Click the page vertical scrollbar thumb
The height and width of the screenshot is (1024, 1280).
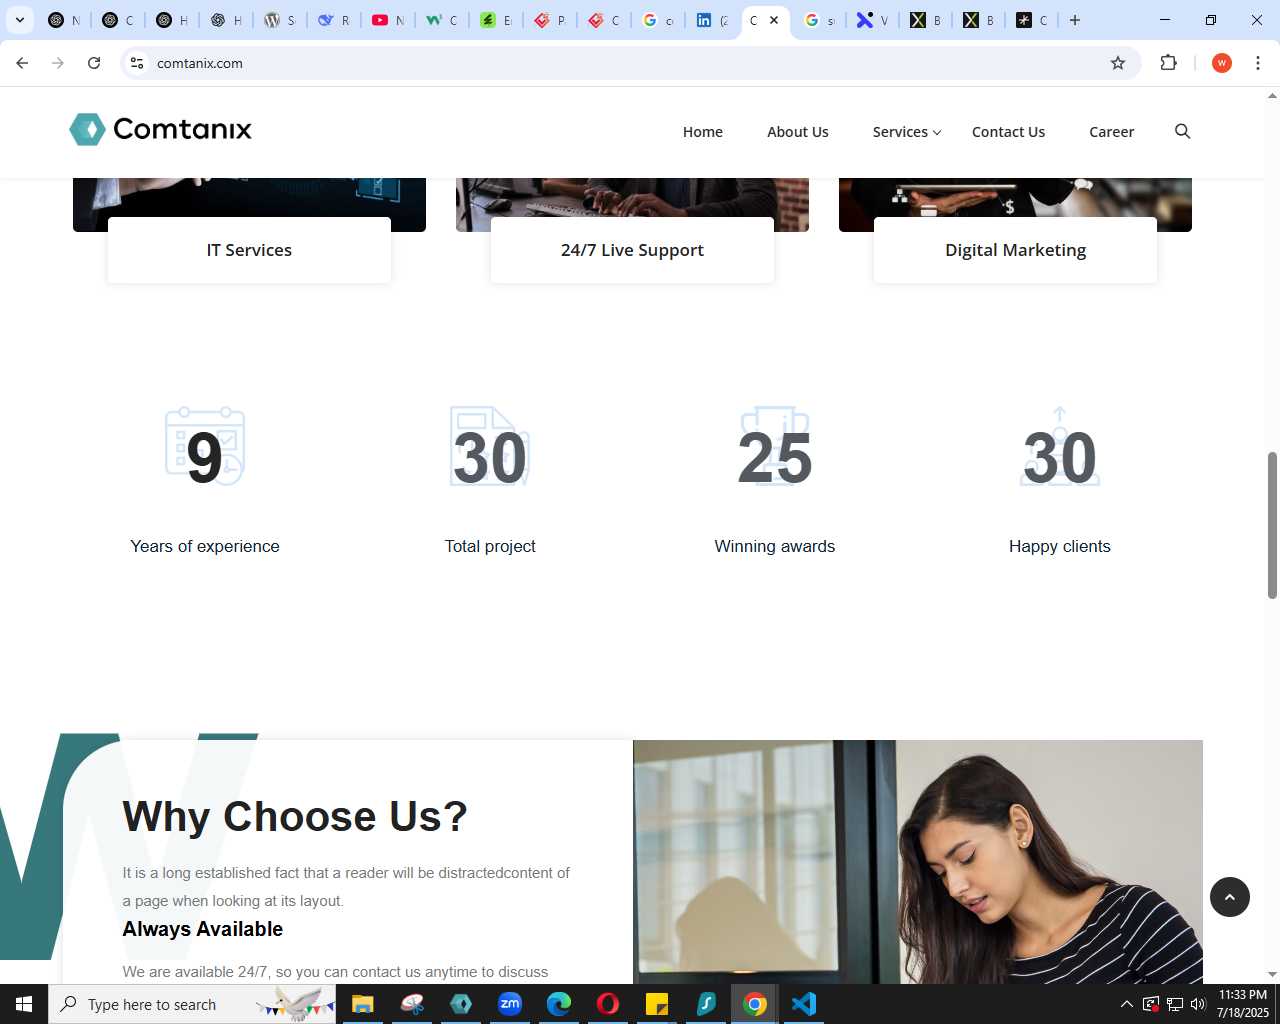point(1272,525)
